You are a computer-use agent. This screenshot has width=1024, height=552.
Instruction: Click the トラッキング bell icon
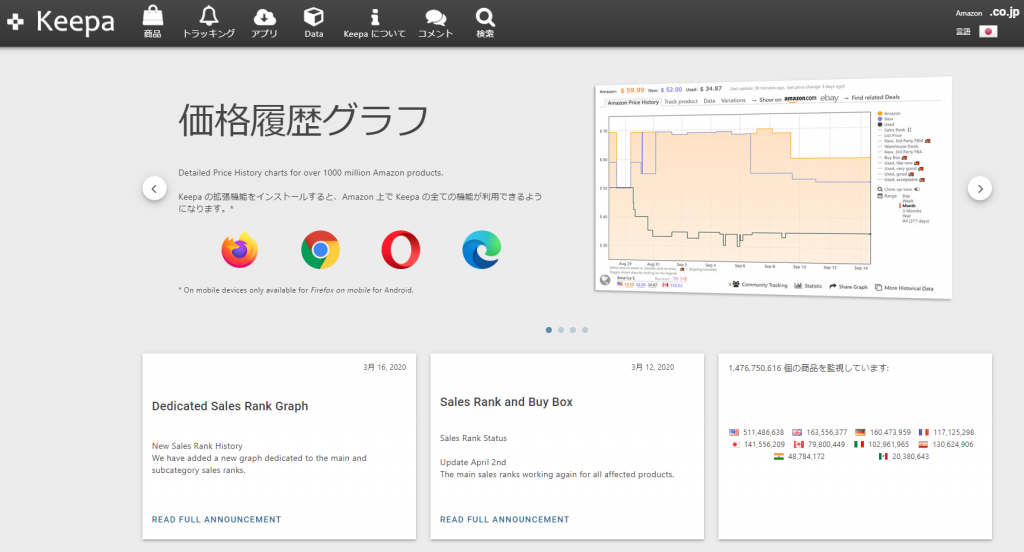(208, 17)
